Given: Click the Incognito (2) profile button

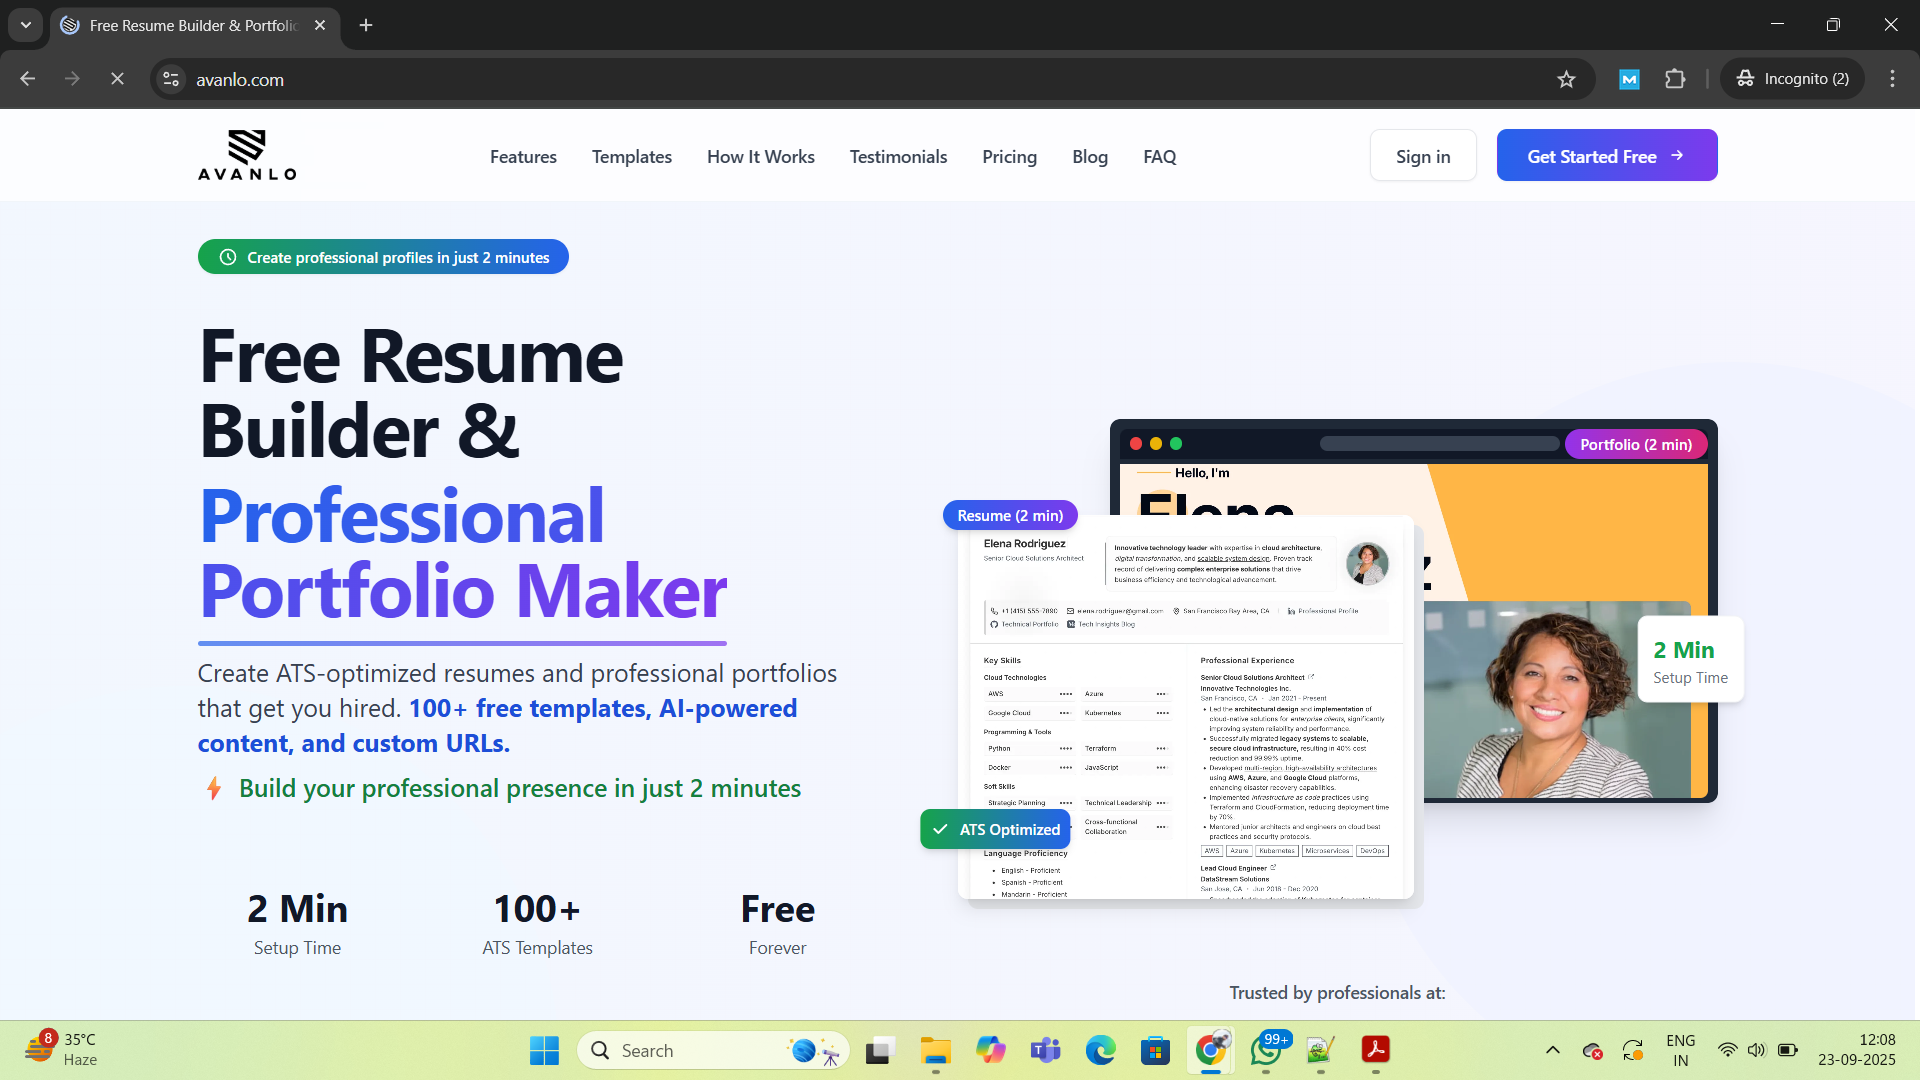Looking at the screenshot, I should pos(1792,79).
